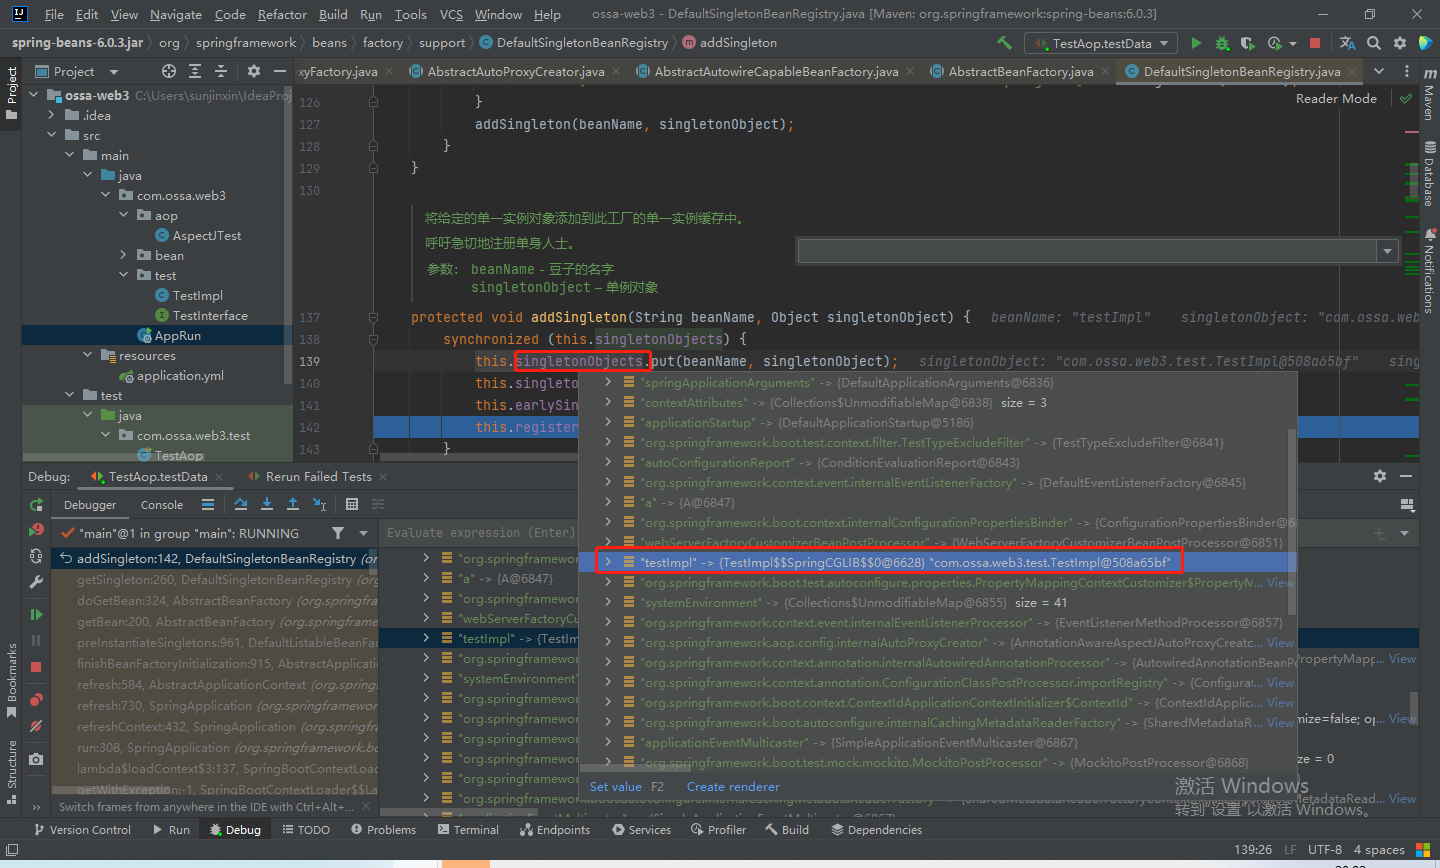This screenshot has width=1440, height=868.
Task: Open the VCS menu
Action: click(x=451, y=14)
